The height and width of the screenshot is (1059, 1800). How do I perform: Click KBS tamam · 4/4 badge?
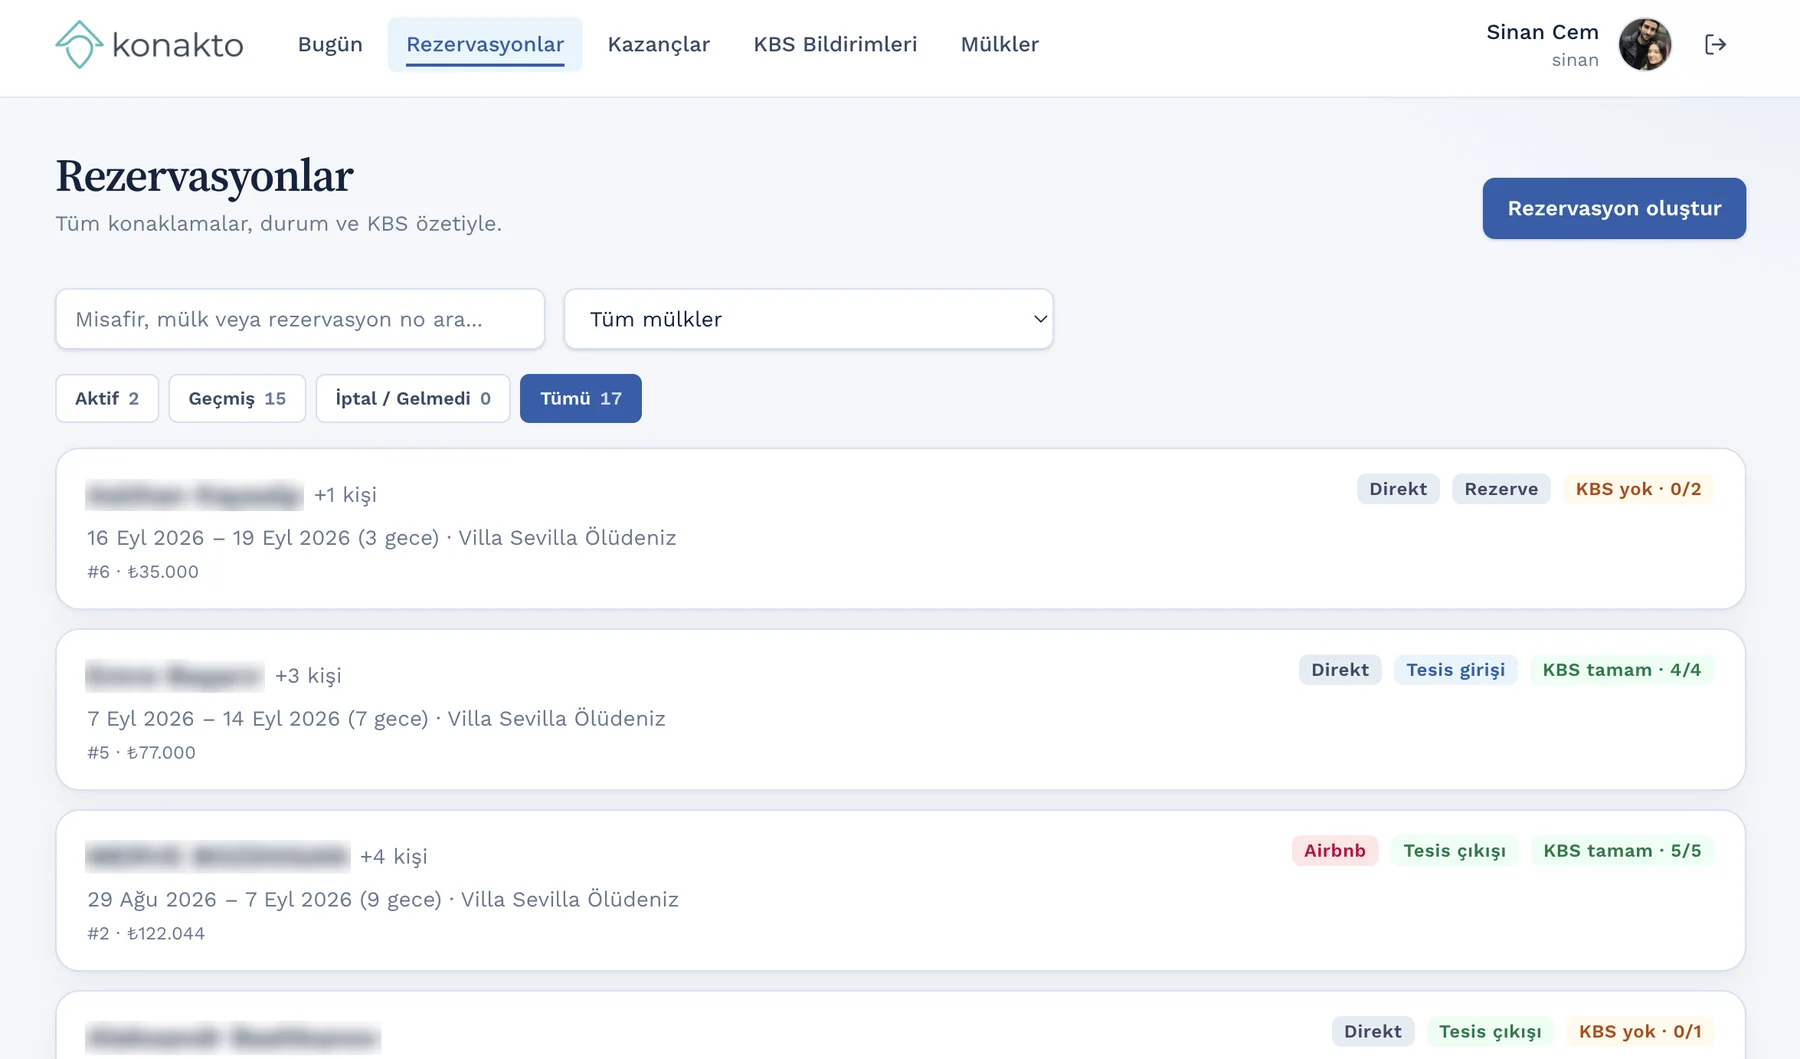1622,670
